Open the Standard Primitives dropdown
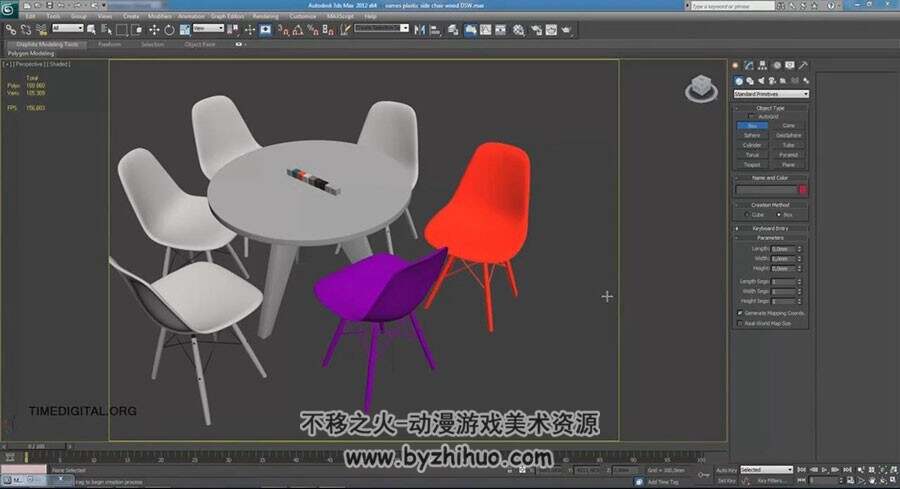 point(771,94)
